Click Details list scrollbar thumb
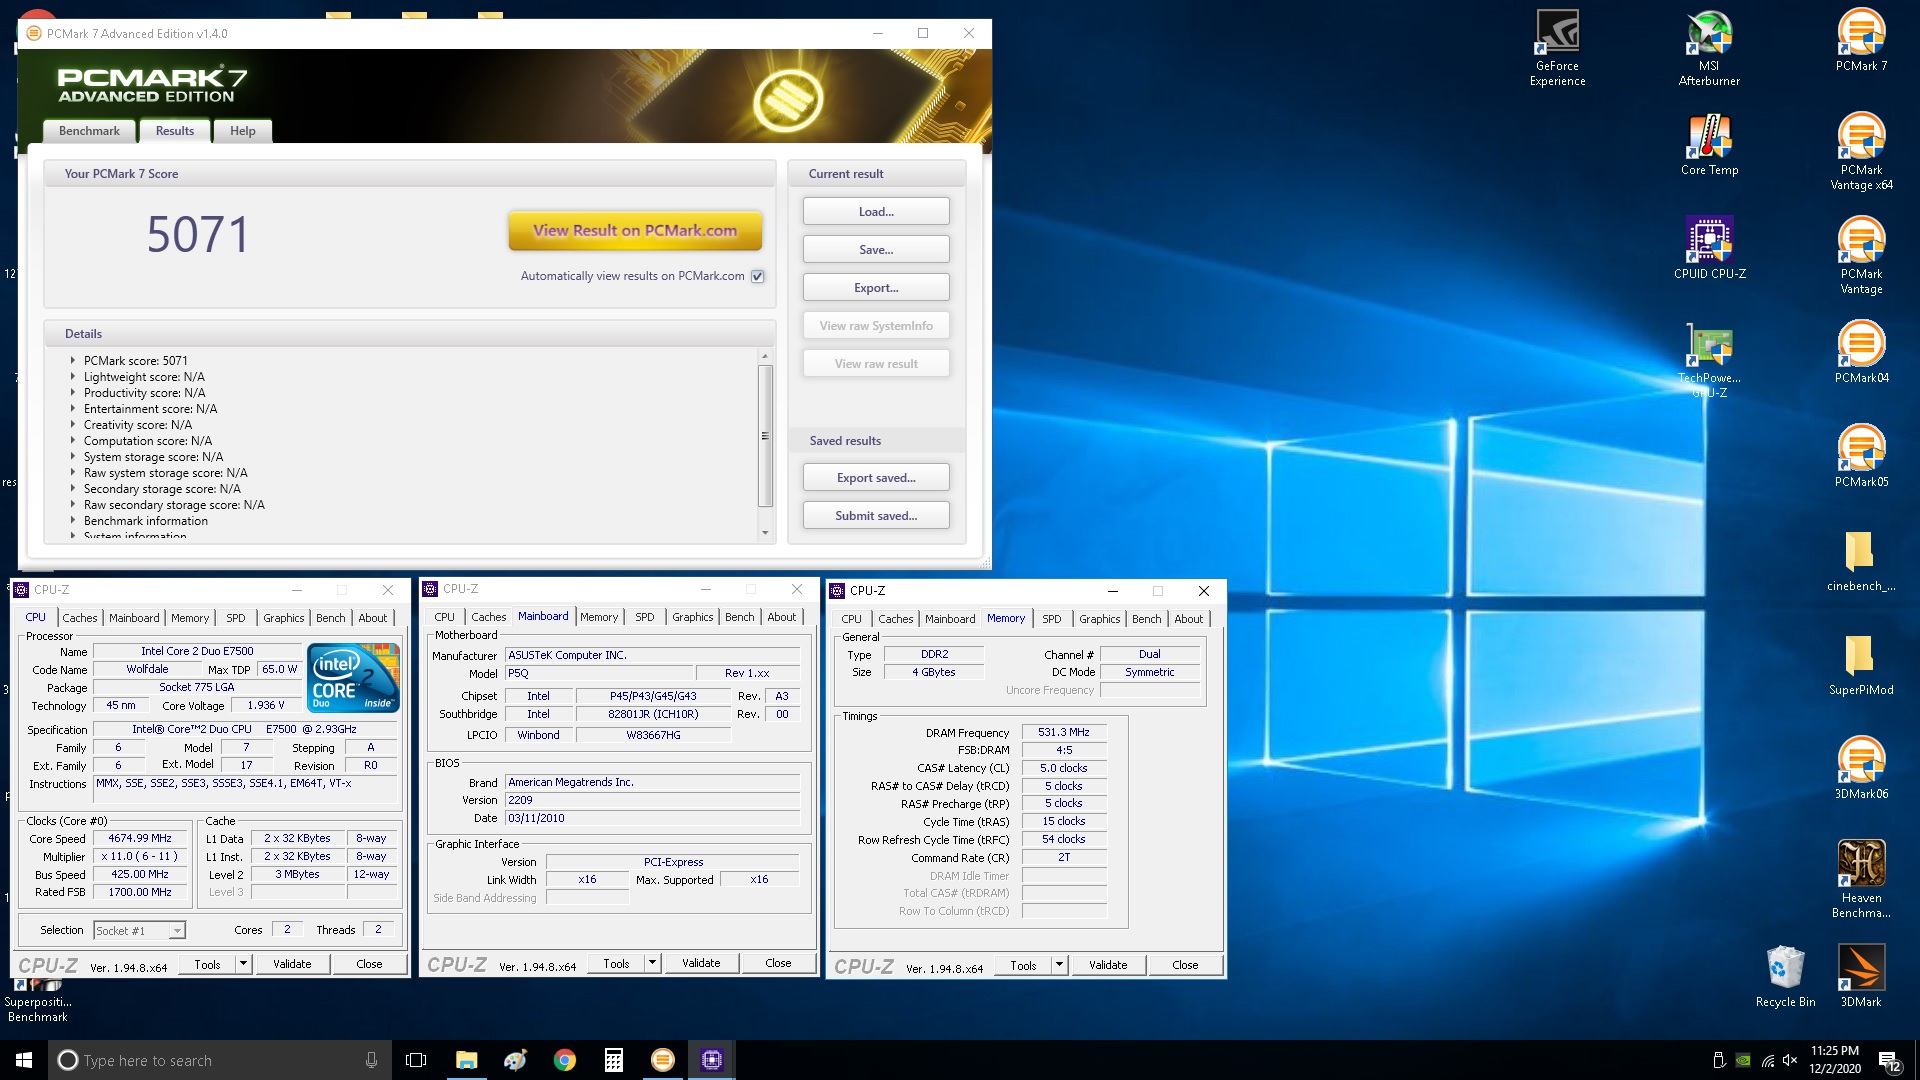This screenshot has height=1080, width=1920. click(765, 436)
